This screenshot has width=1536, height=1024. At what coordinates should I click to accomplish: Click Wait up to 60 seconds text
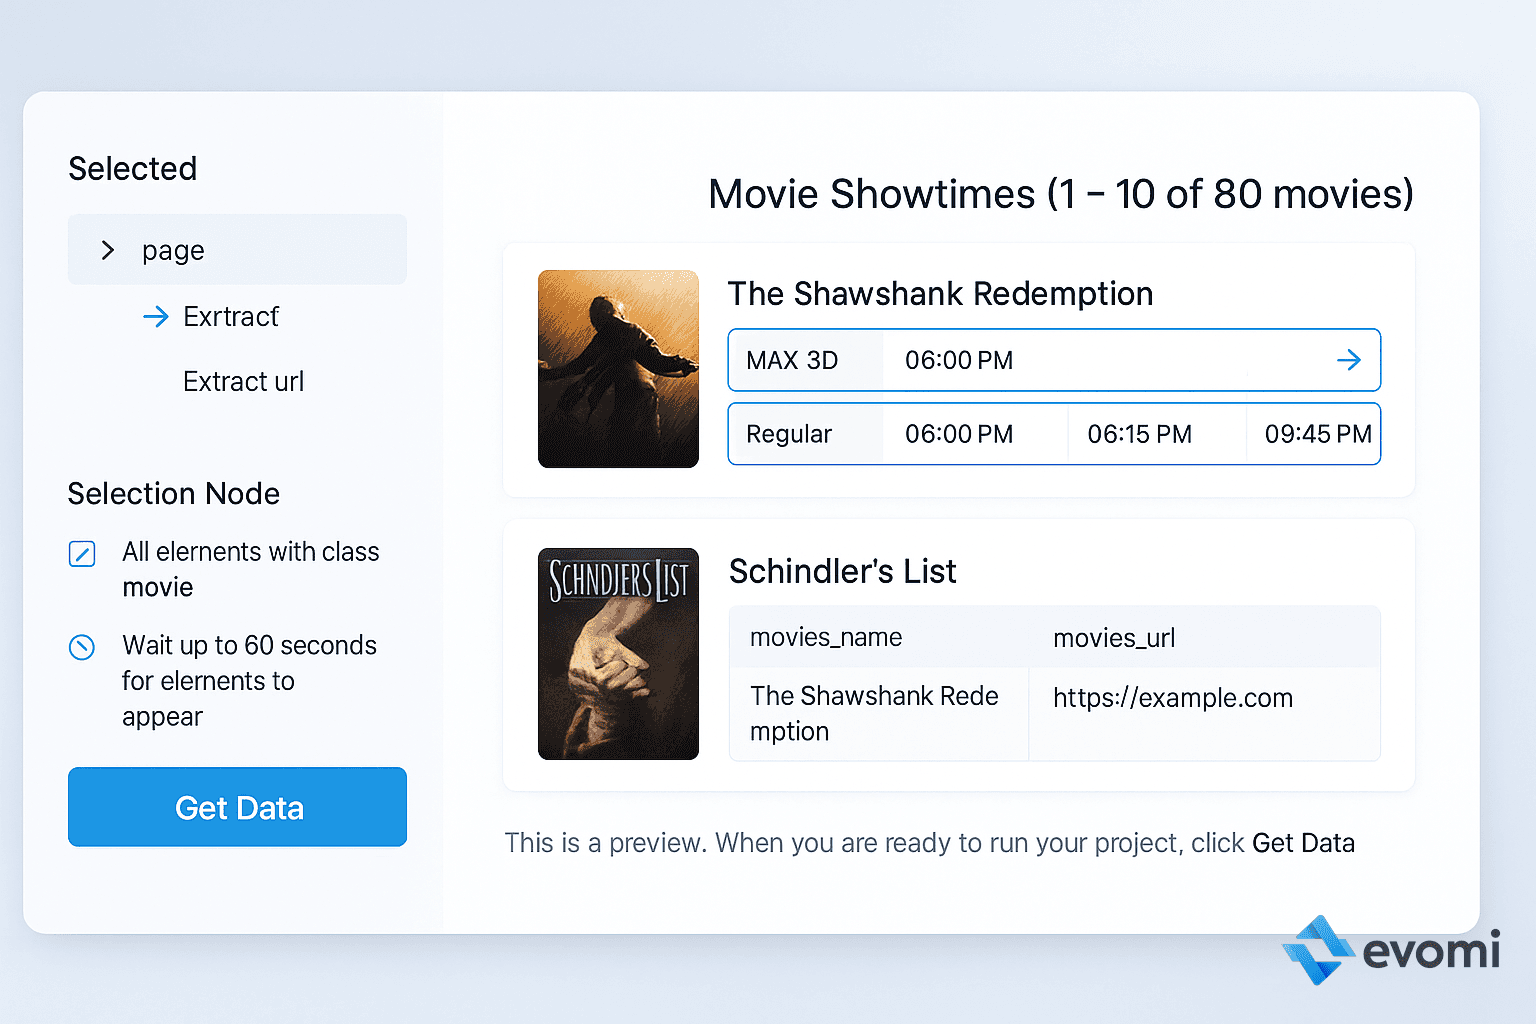click(x=249, y=681)
